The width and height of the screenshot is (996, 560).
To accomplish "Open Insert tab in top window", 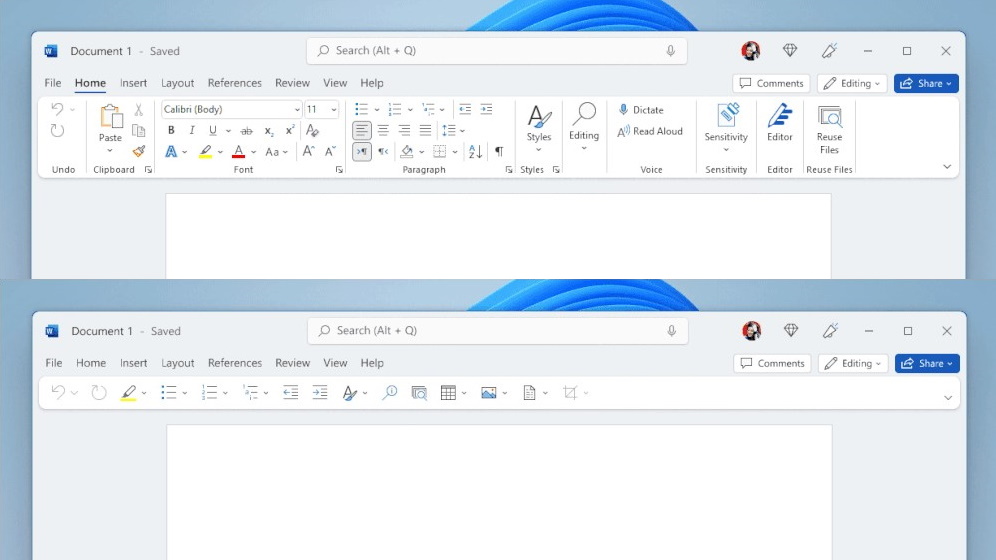I will point(133,83).
